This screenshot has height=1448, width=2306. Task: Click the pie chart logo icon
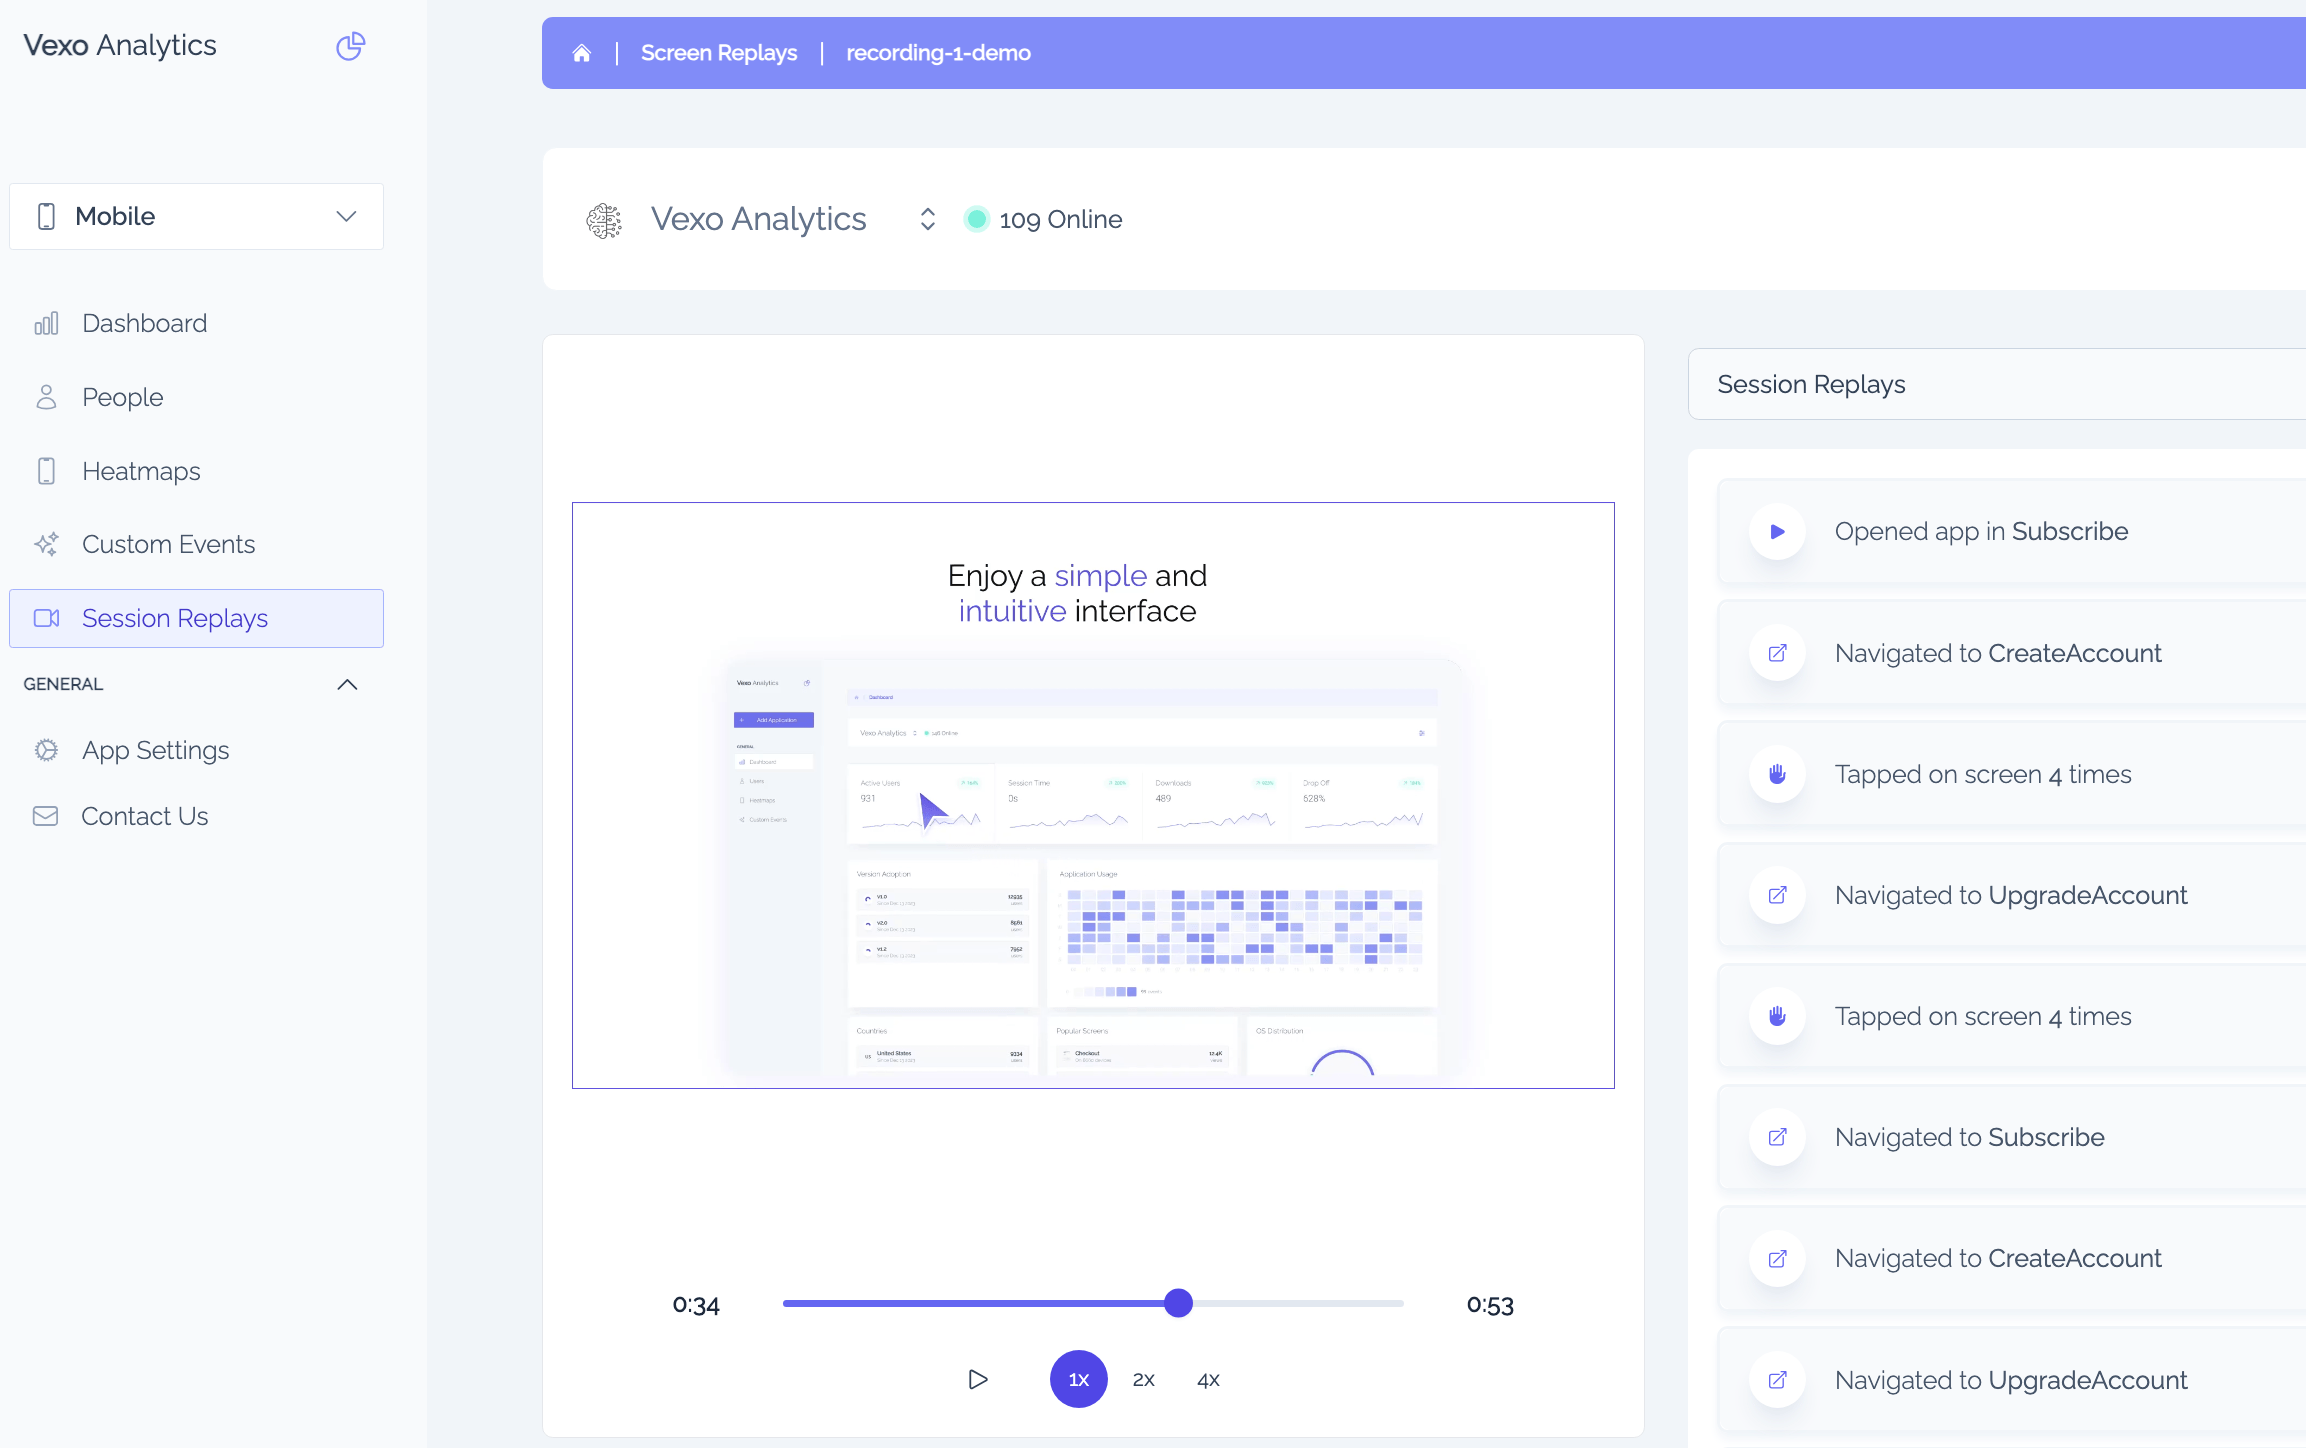(350, 46)
